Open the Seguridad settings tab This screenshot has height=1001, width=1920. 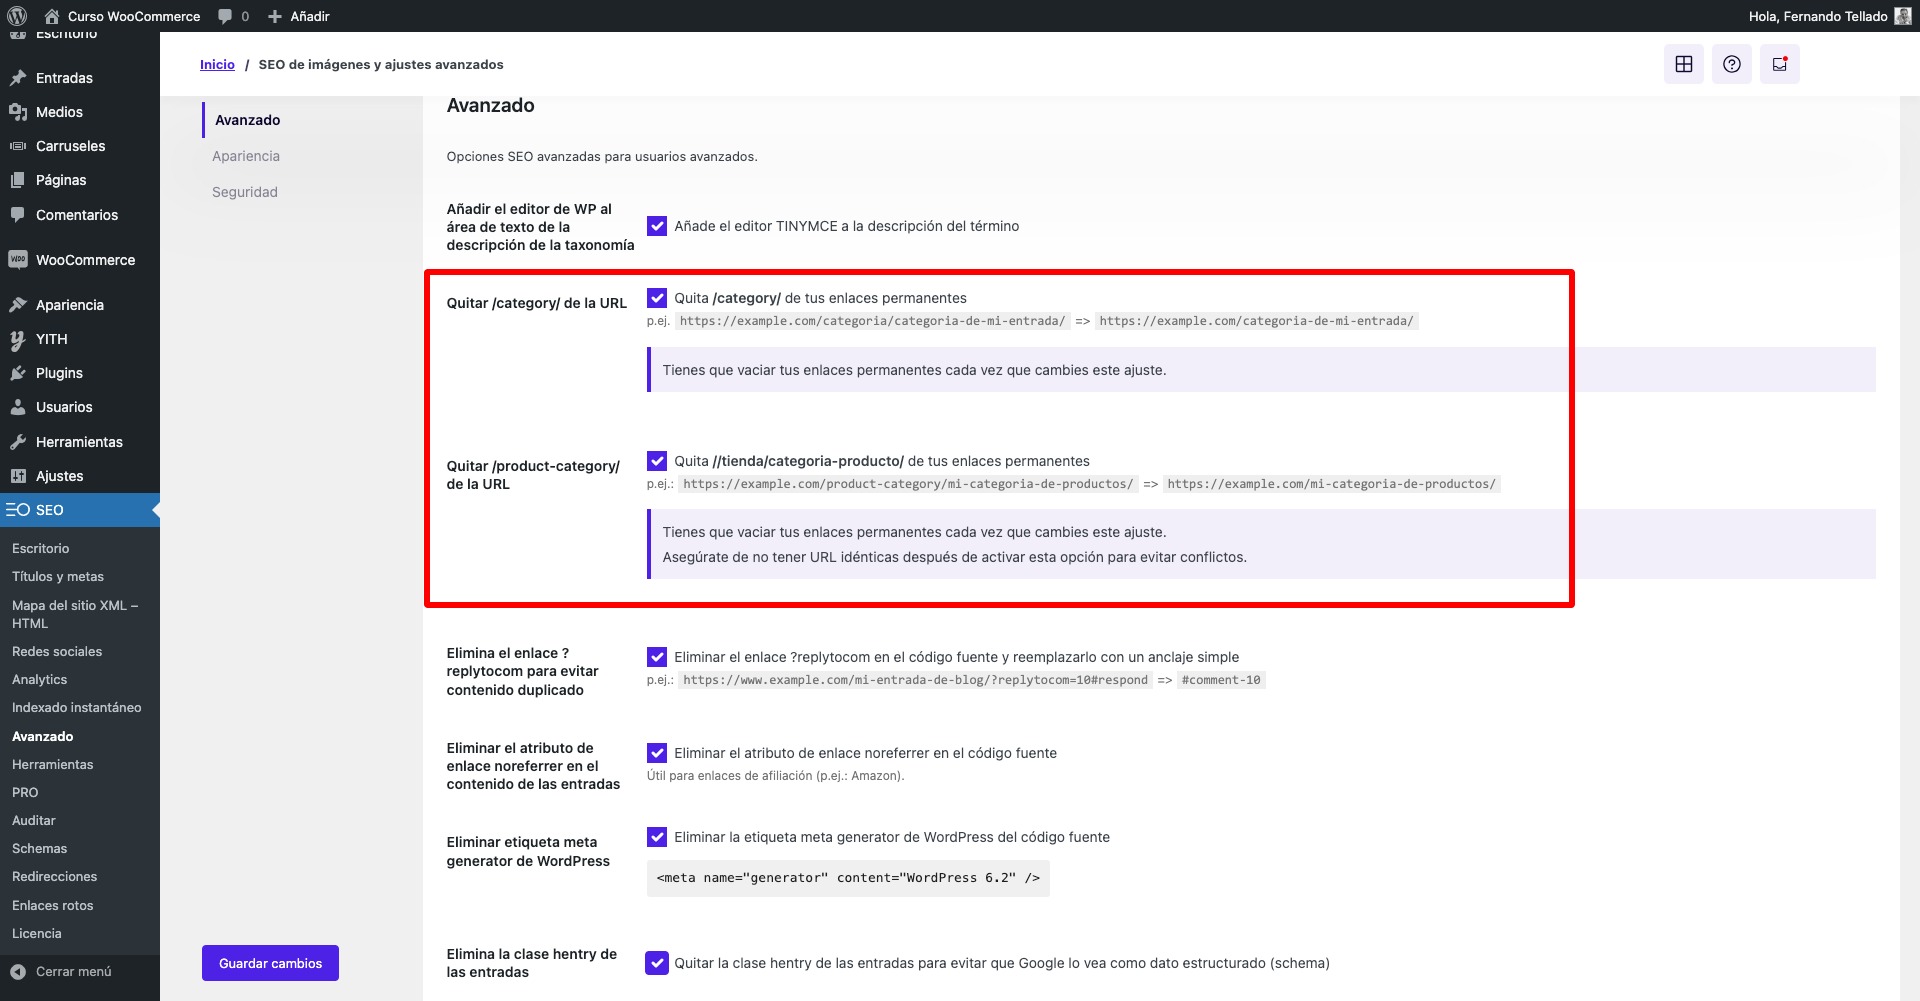245,191
